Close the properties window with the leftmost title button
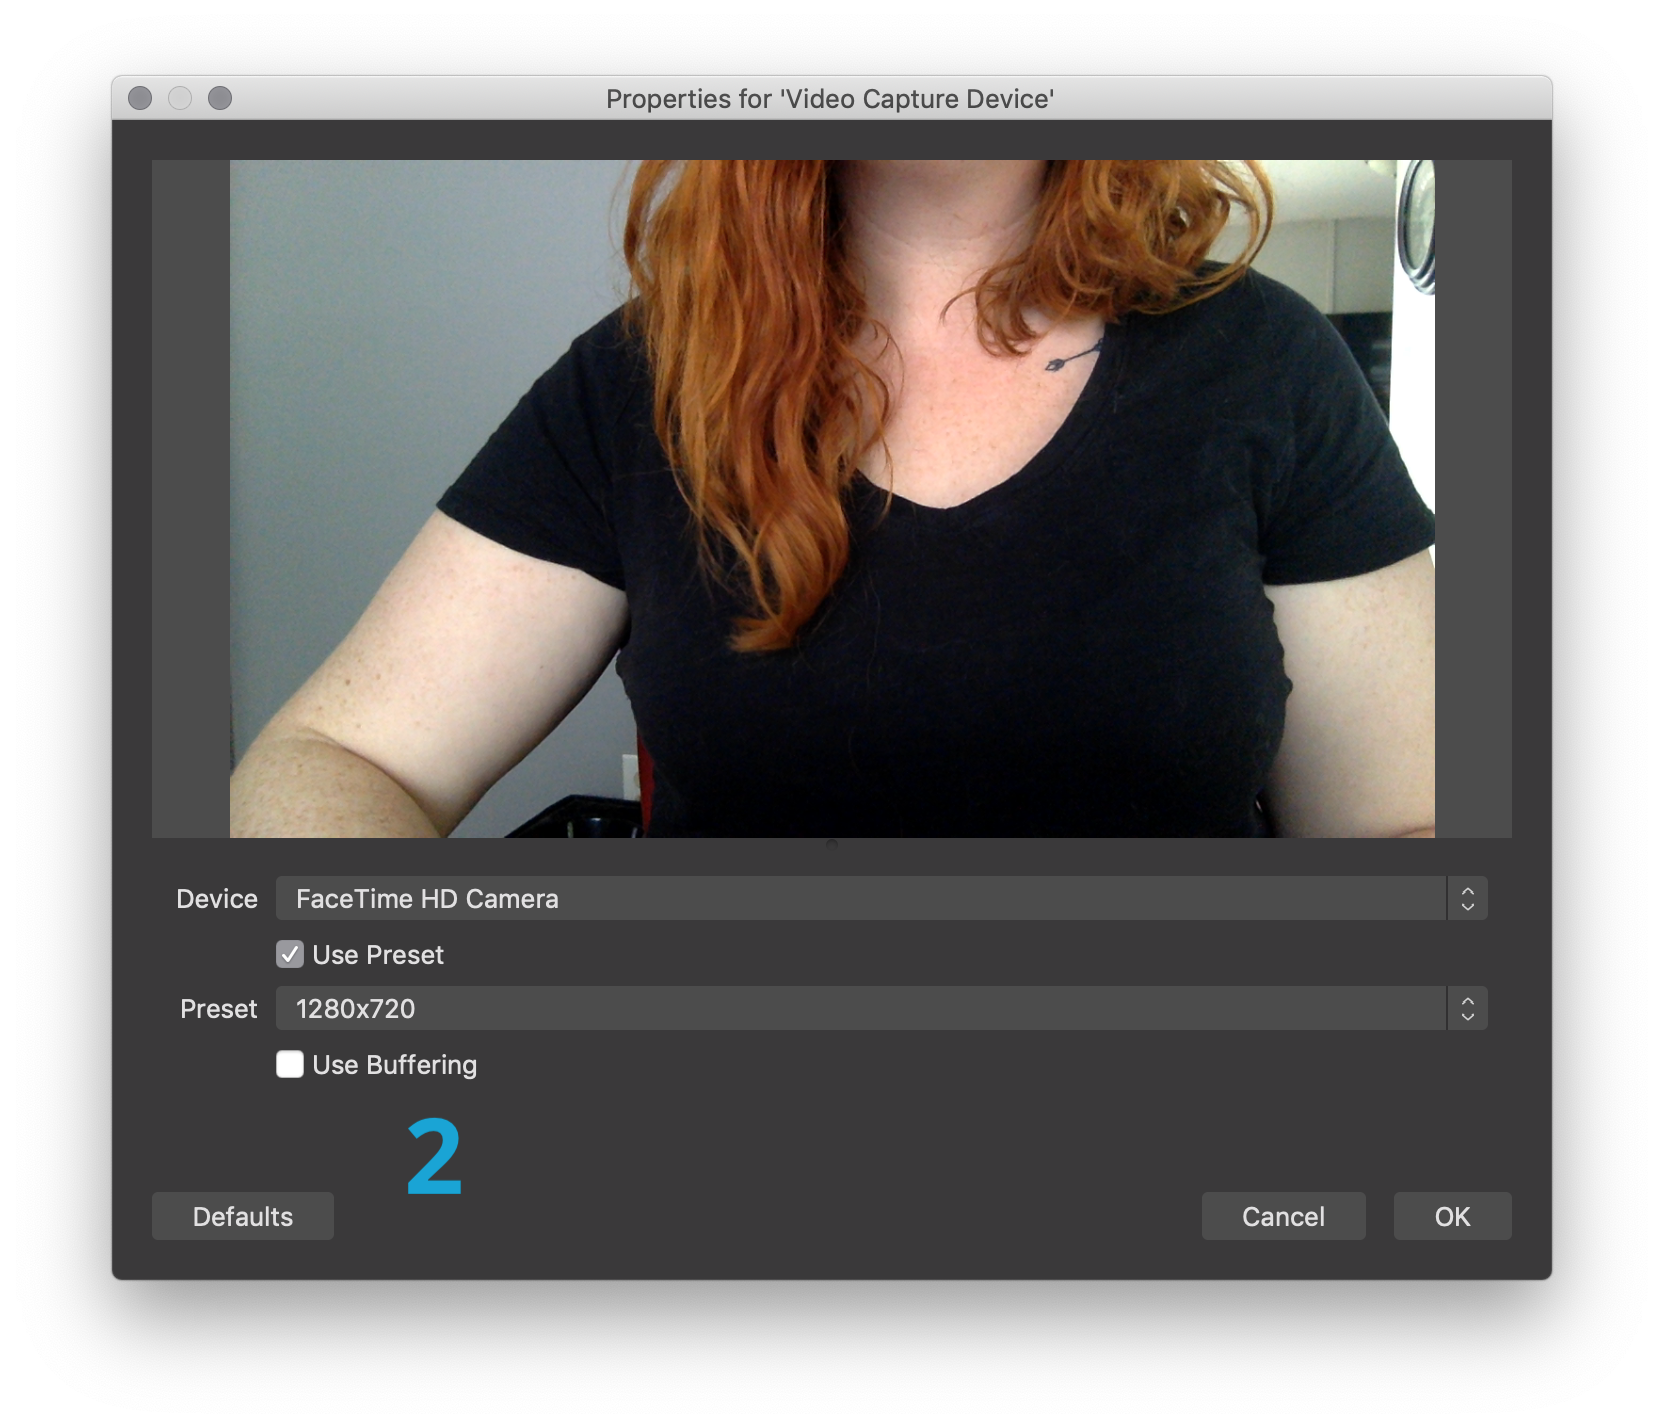Image resolution: width=1664 pixels, height=1428 pixels. 140,98
